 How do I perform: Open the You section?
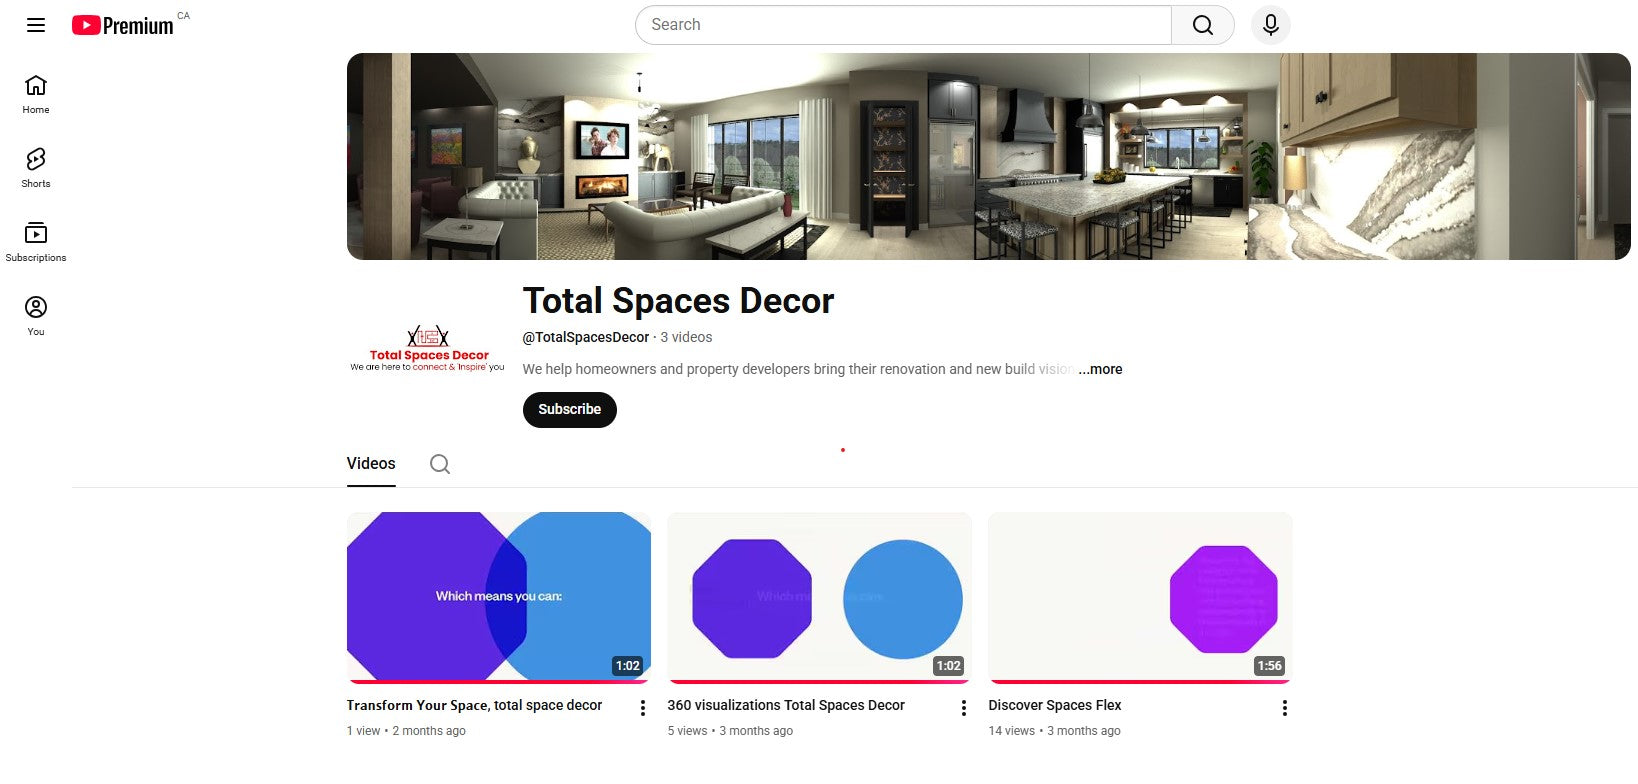tap(36, 316)
